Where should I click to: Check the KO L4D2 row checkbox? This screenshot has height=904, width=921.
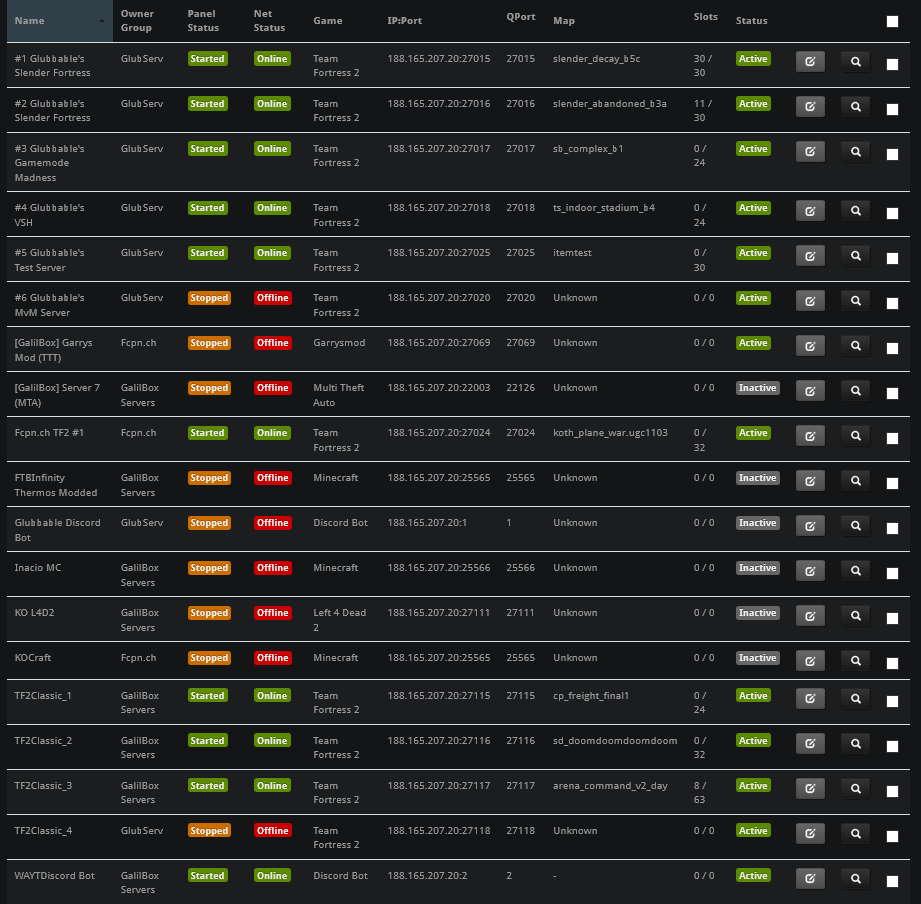[892, 619]
